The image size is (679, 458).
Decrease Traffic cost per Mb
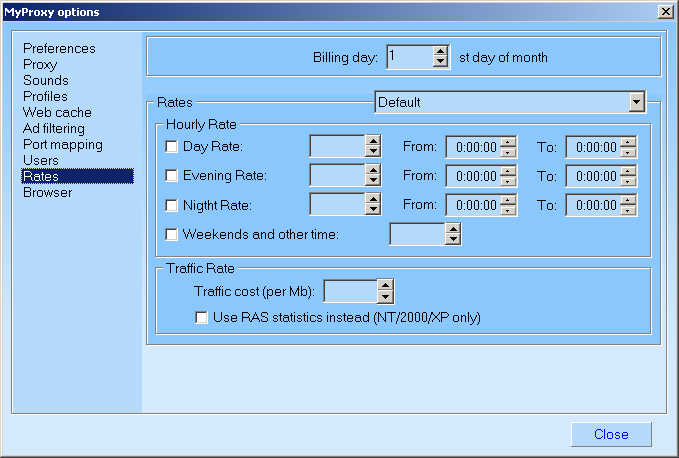pos(385,296)
